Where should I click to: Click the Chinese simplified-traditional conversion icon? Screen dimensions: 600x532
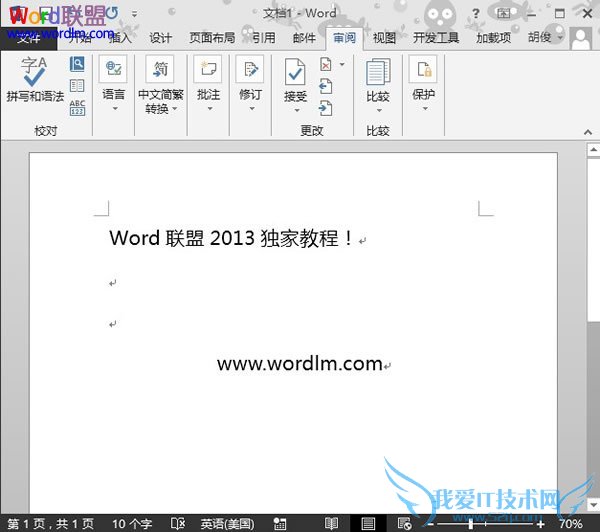tap(160, 69)
